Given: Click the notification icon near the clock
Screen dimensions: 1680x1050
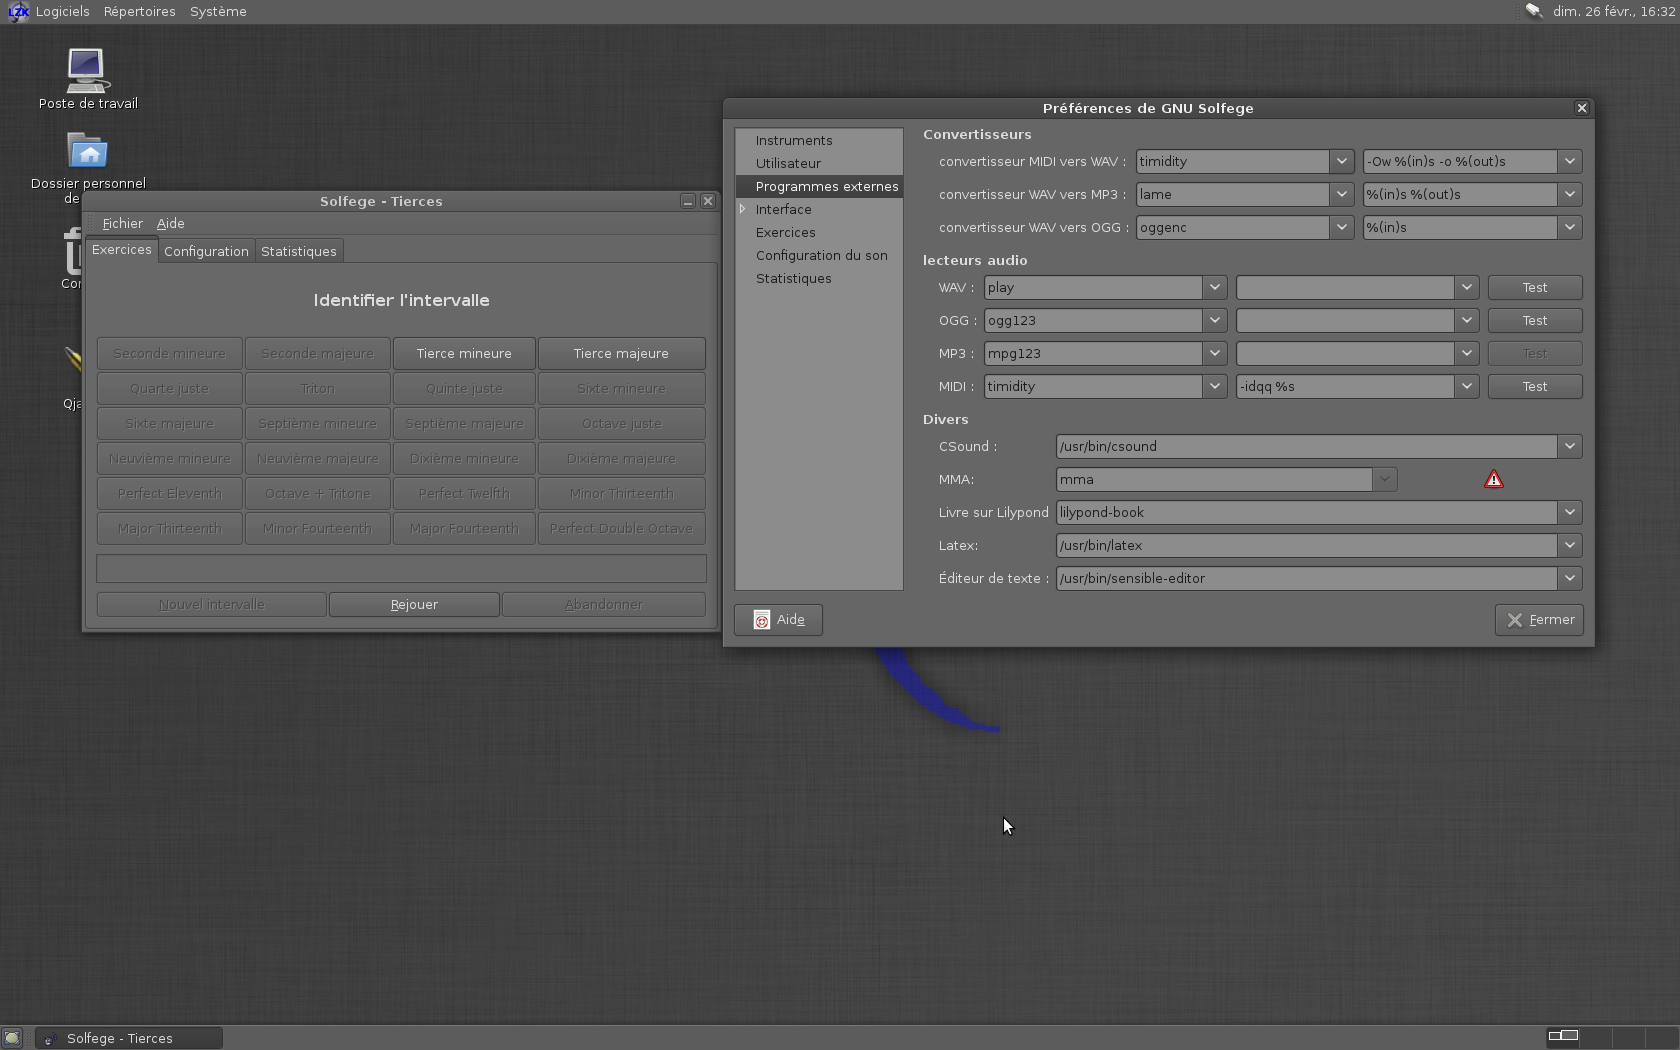Looking at the screenshot, I should [1533, 11].
